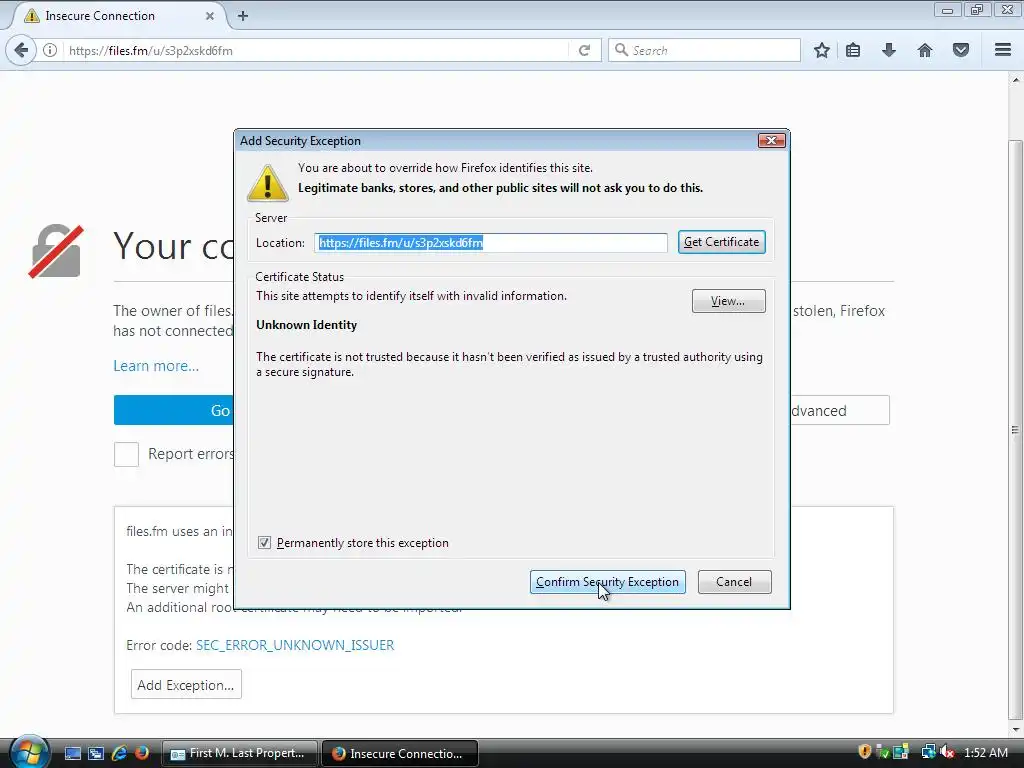
Task: Confirm Security Exception
Action: pyautogui.click(x=607, y=582)
